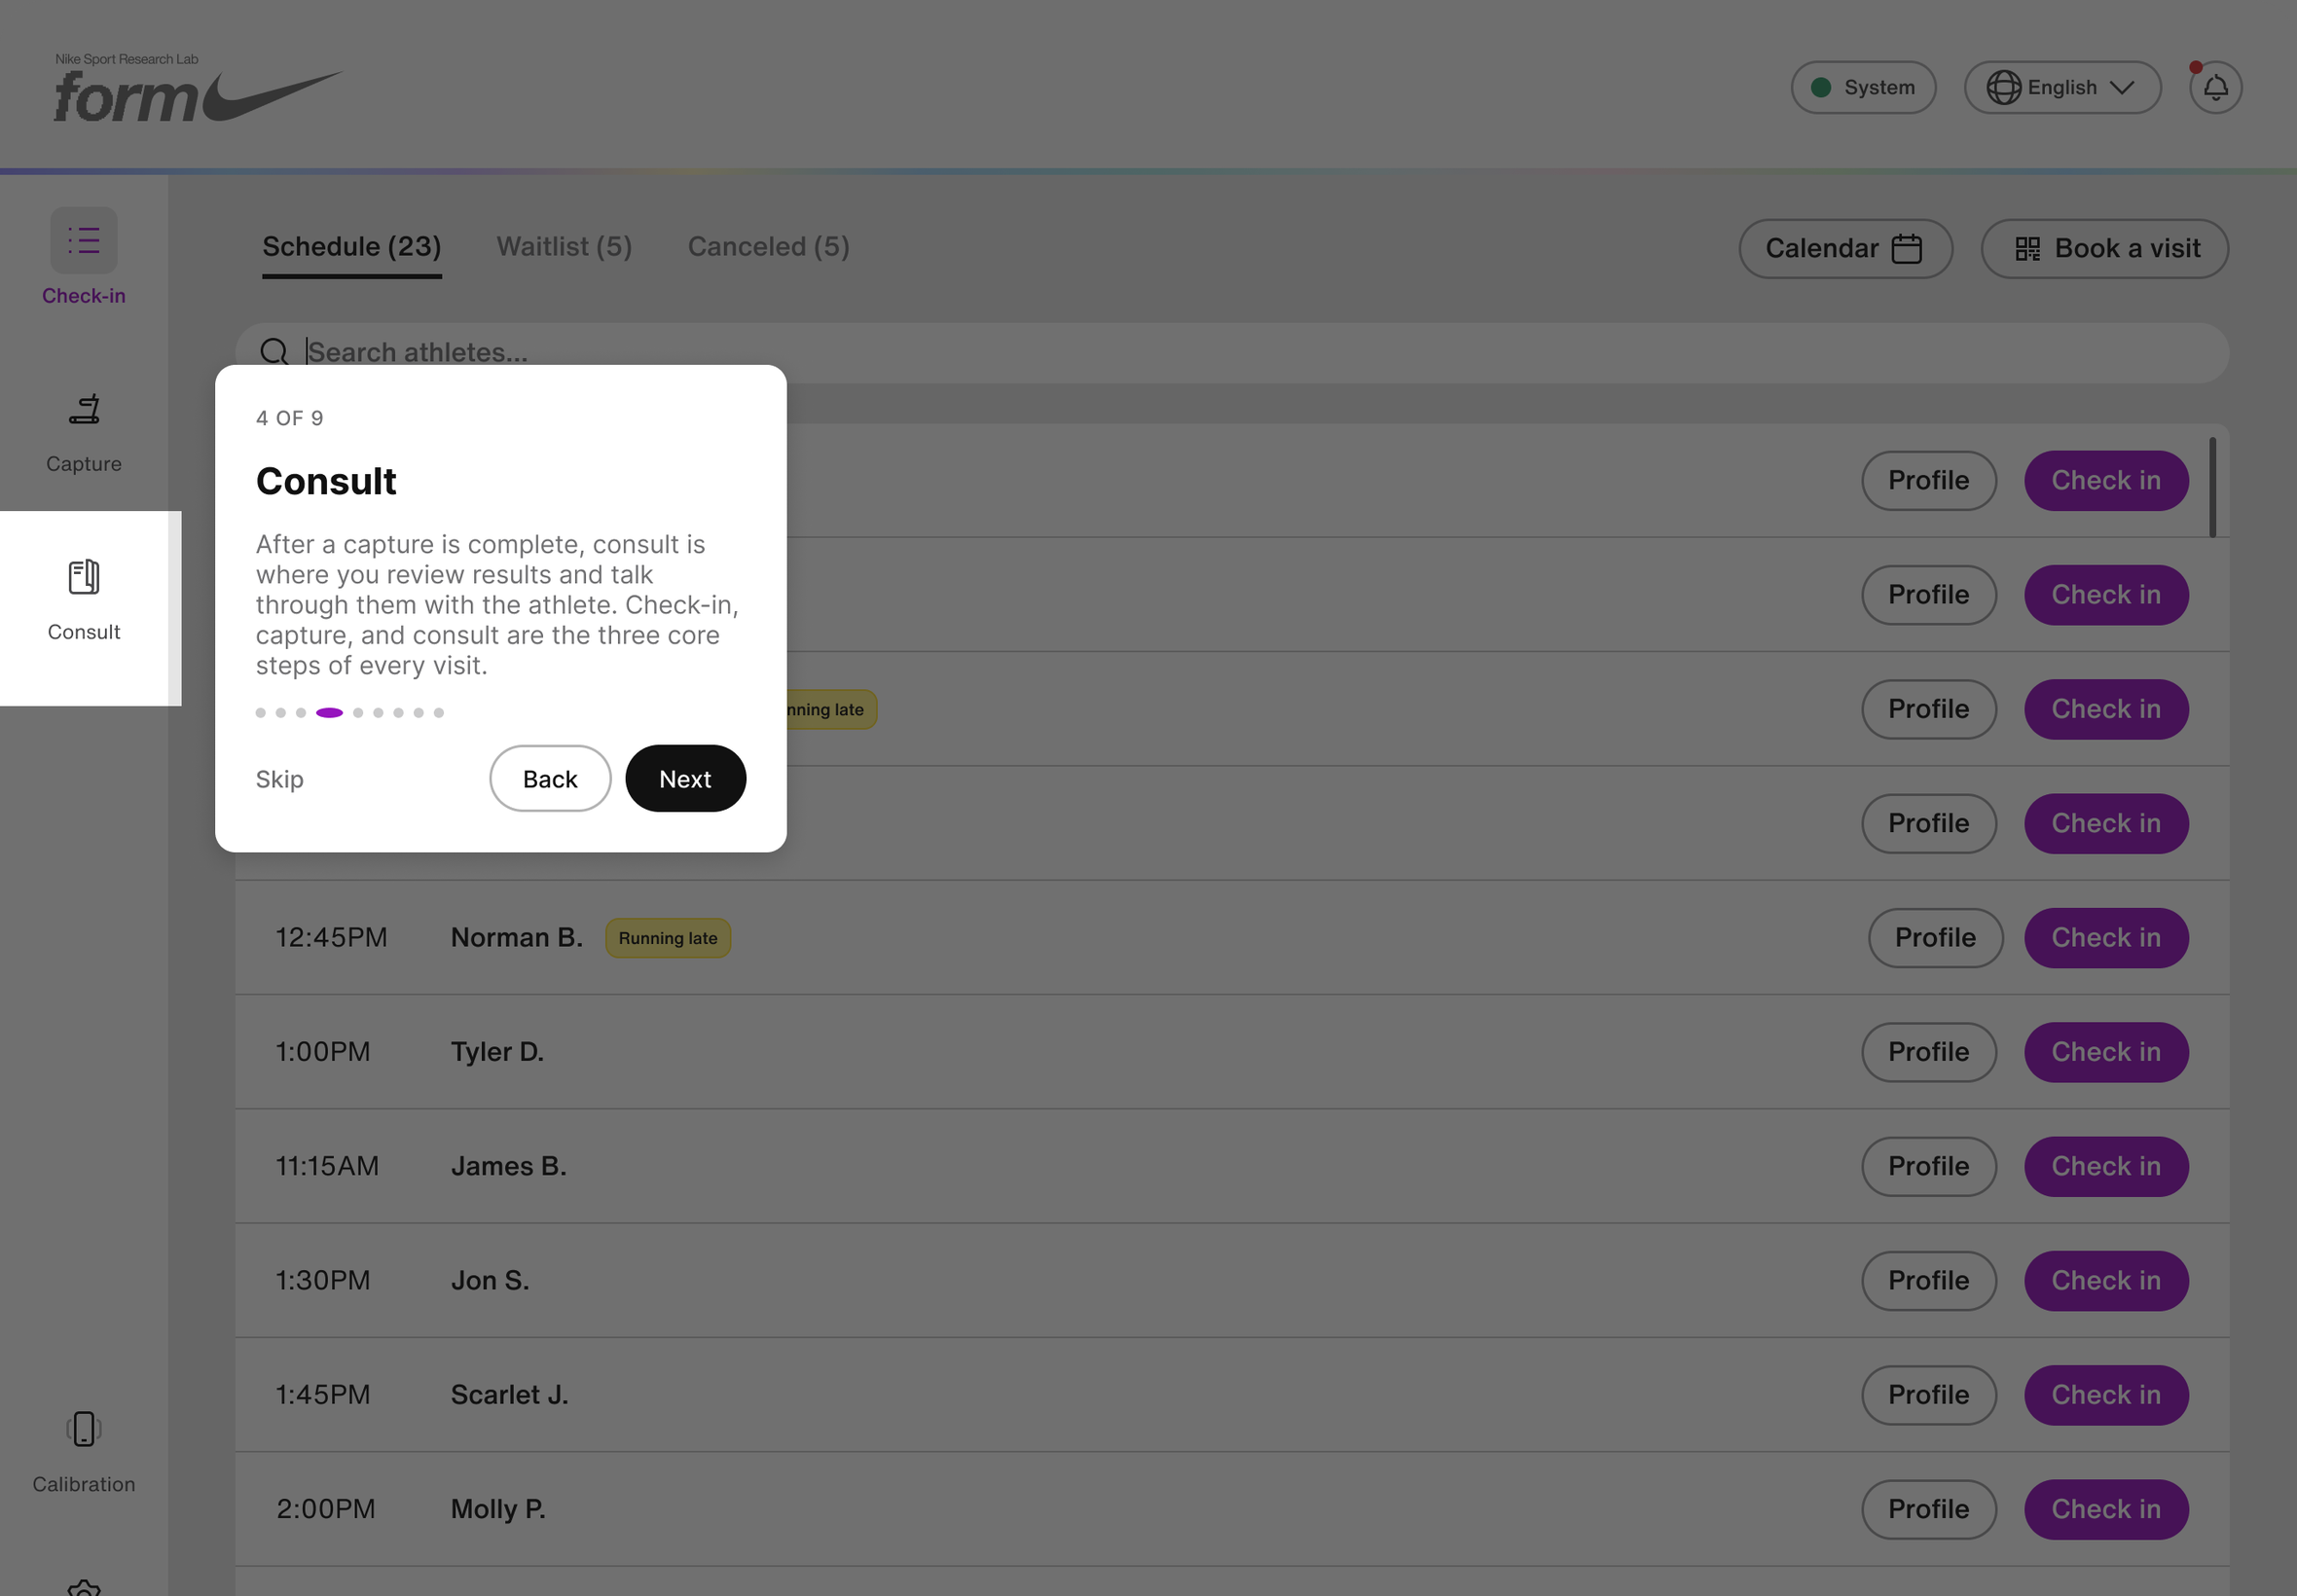2297x1596 pixels.
Task: Switch to Waitlist (5) tab
Action: click(x=564, y=246)
